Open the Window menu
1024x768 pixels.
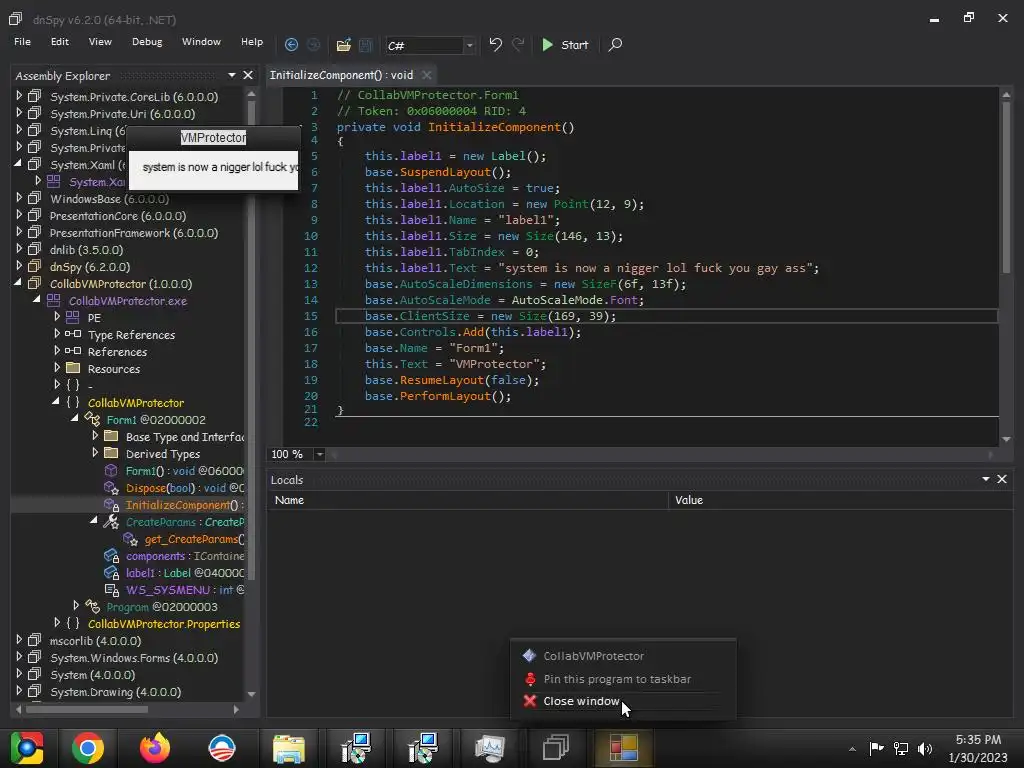(x=201, y=41)
